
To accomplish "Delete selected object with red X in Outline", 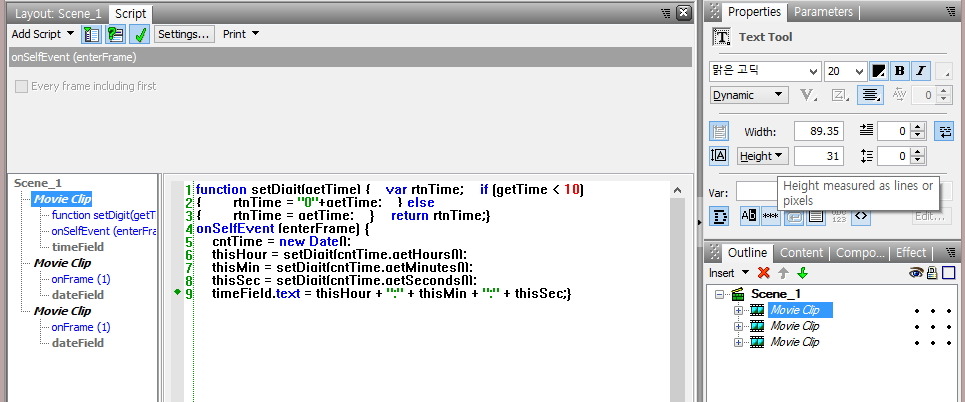I will pos(764,273).
